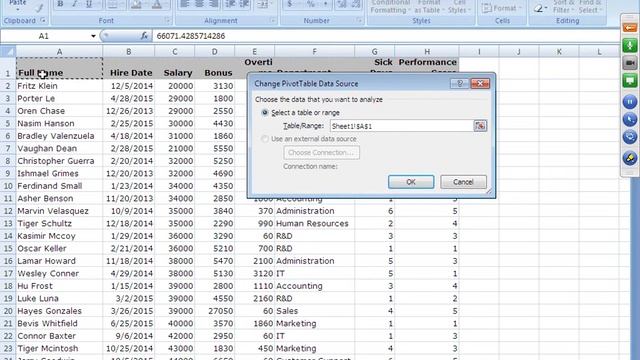Screen dimensions: 640x360
Task: Click cell 'Human Resources'
Action: click(314, 224)
